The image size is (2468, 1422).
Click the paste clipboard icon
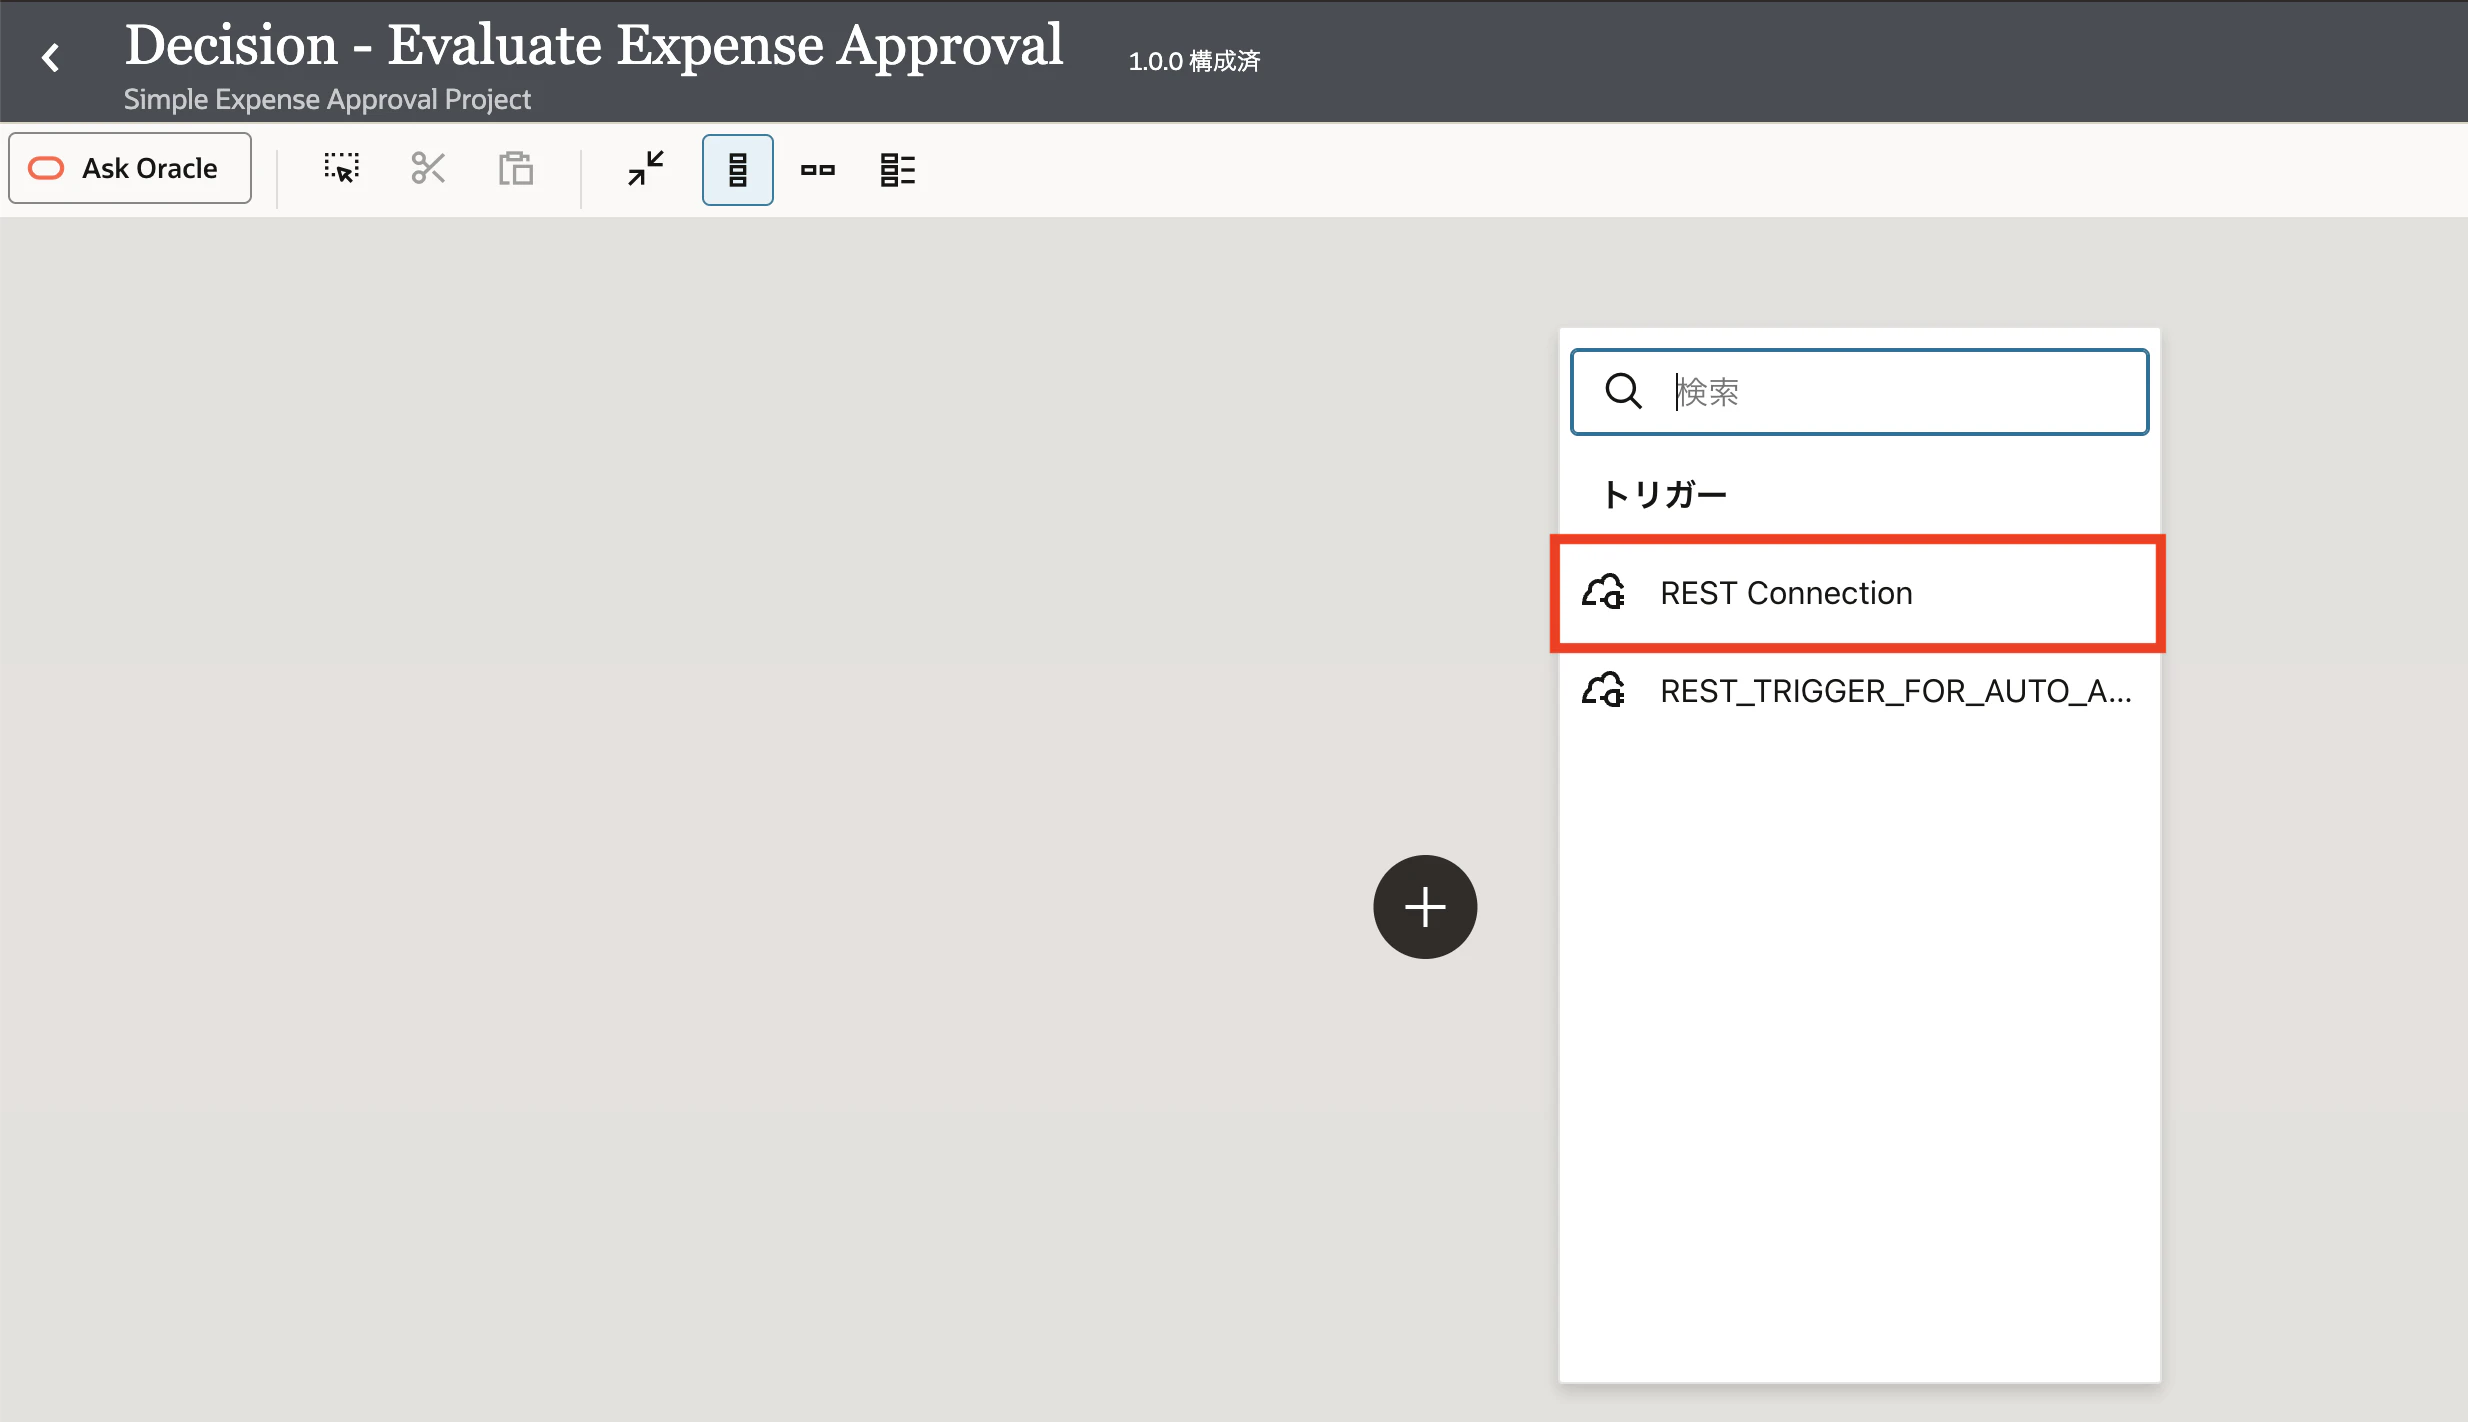click(516, 169)
